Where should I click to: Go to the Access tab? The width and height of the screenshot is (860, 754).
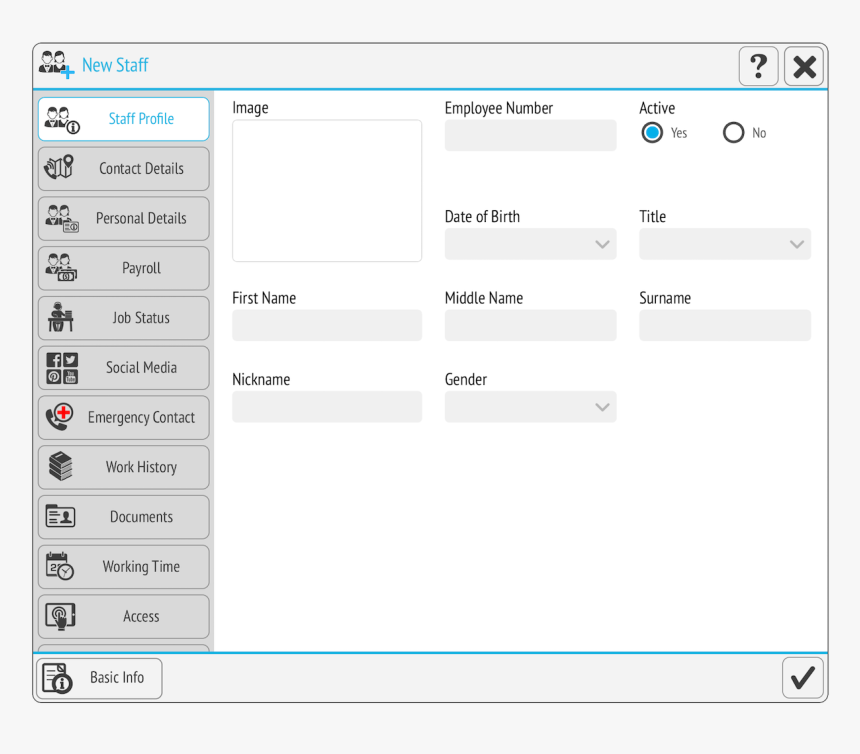[x=123, y=616]
